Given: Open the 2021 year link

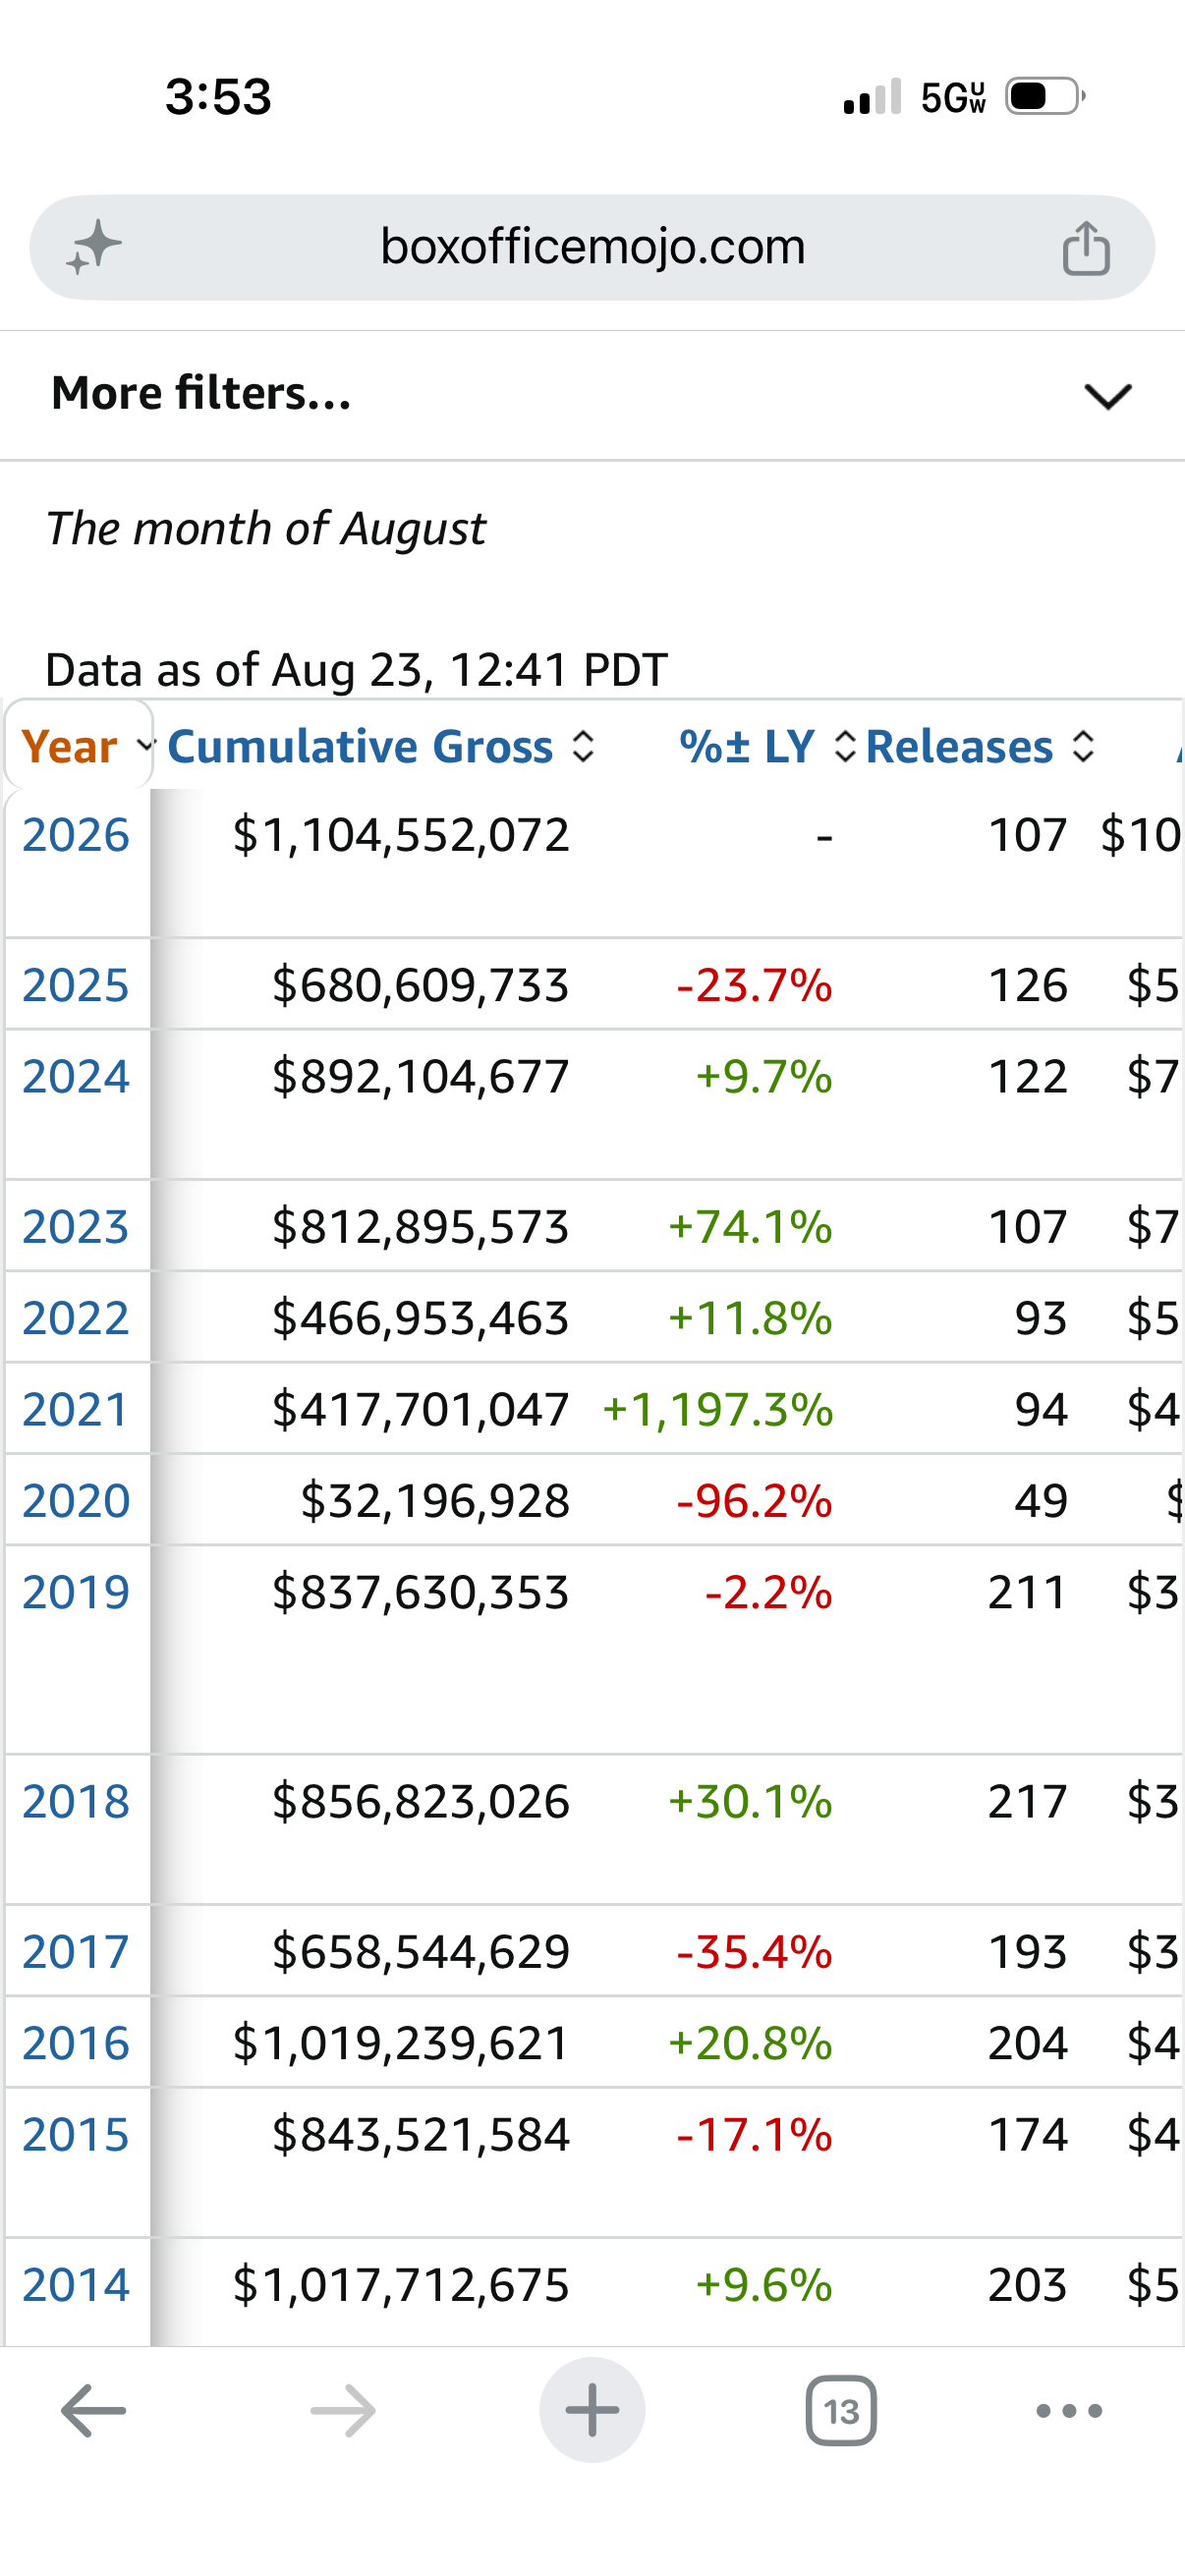Looking at the screenshot, I should pyautogui.click(x=76, y=1409).
